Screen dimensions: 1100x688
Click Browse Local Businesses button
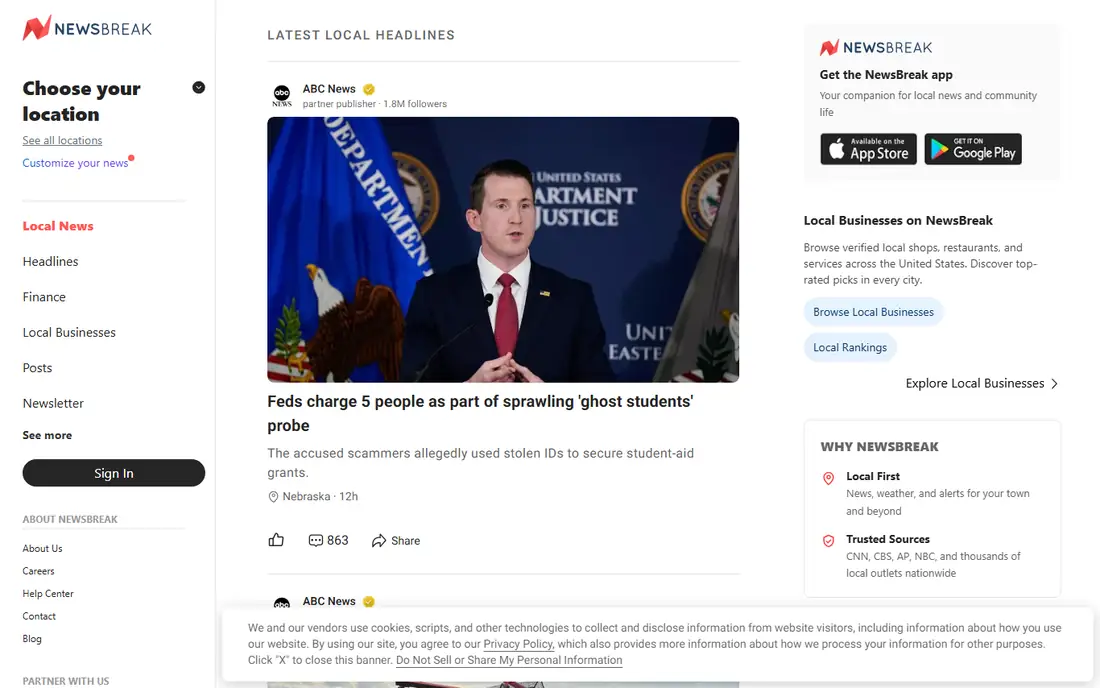tap(873, 312)
